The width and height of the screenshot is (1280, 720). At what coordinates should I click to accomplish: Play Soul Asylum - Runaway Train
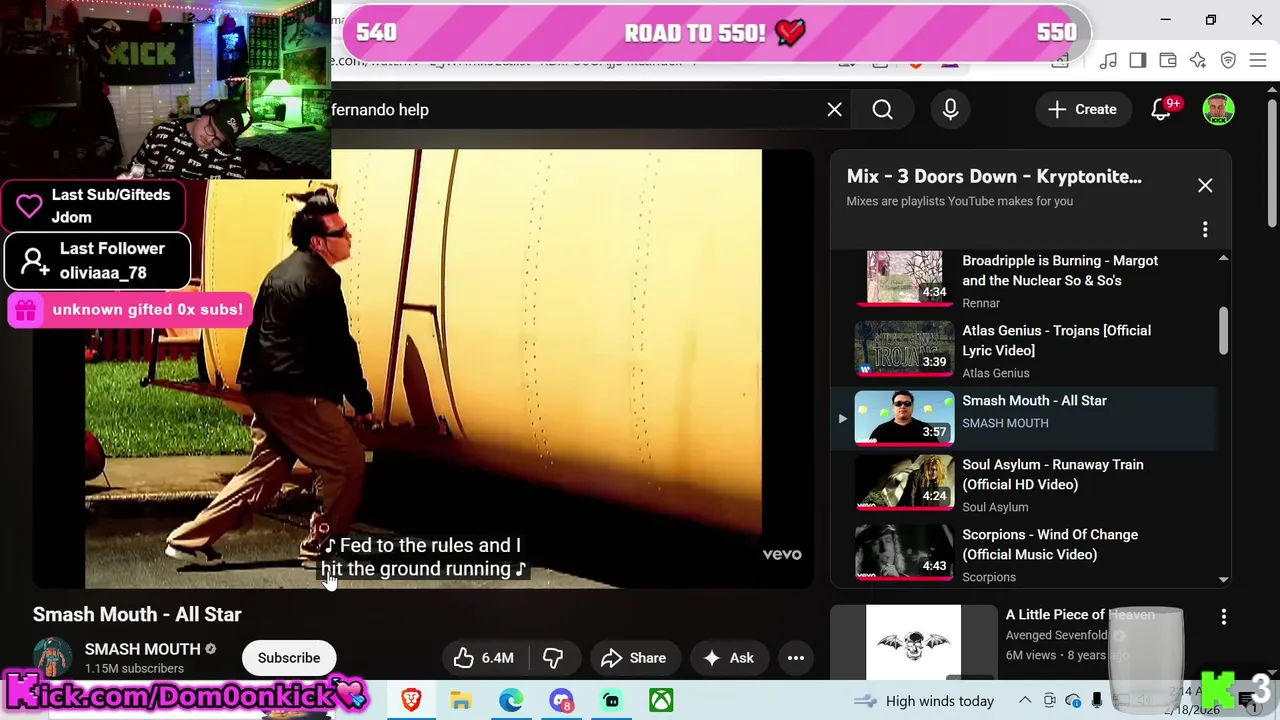1052,475
